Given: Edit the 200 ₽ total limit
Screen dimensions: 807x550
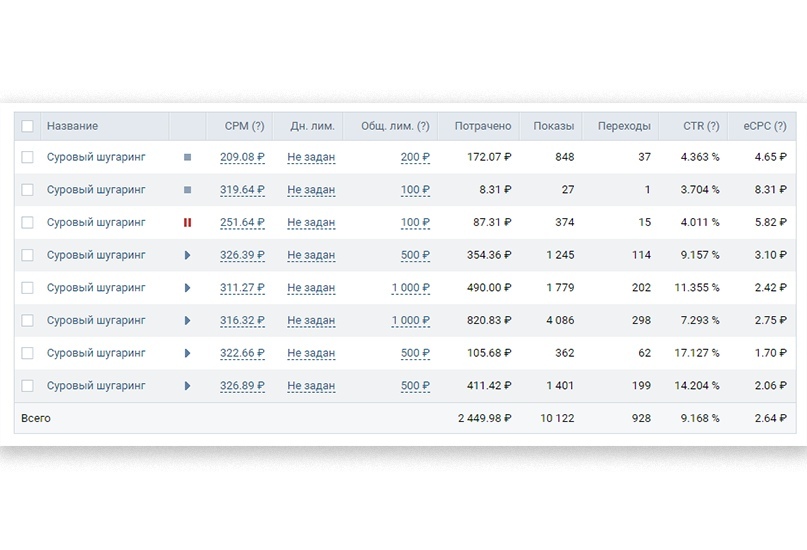Looking at the screenshot, I should click(415, 157).
